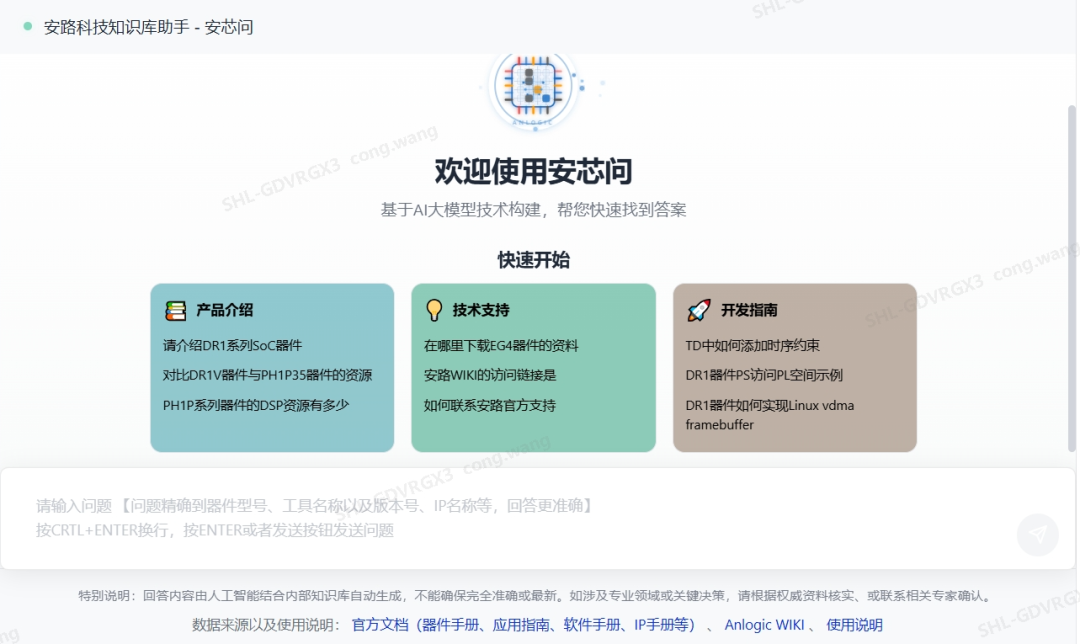The height and width of the screenshot is (644, 1080).
Task: Pick 安路WIKI的访问链接是 question
Action: coord(490,376)
